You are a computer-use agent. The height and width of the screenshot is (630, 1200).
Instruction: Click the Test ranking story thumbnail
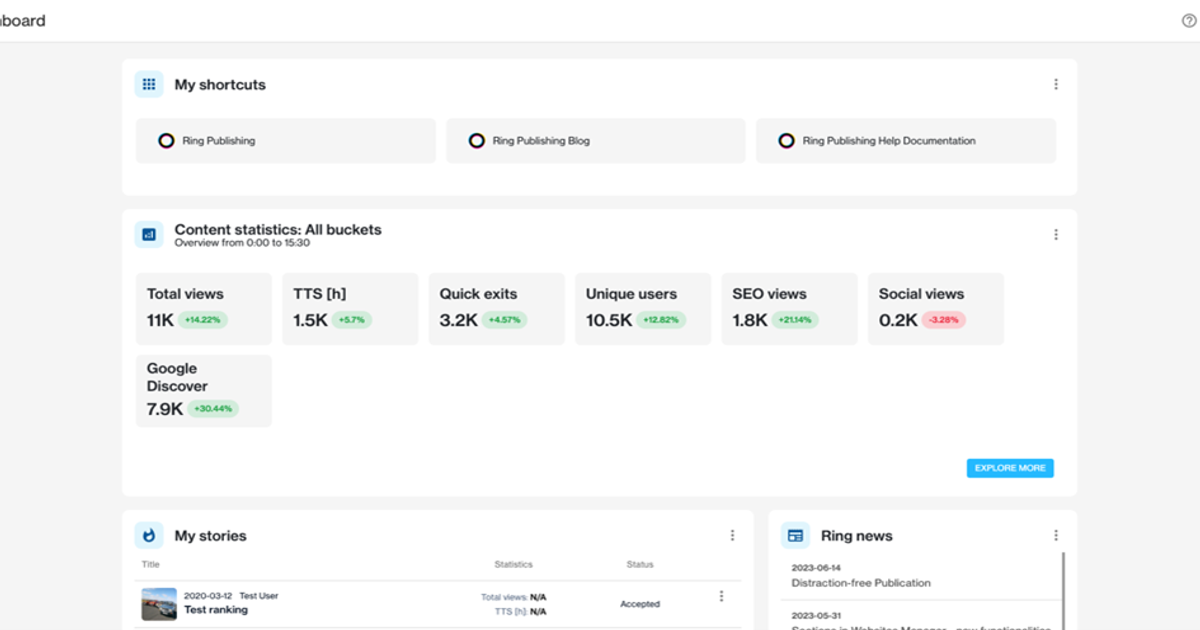click(158, 602)
